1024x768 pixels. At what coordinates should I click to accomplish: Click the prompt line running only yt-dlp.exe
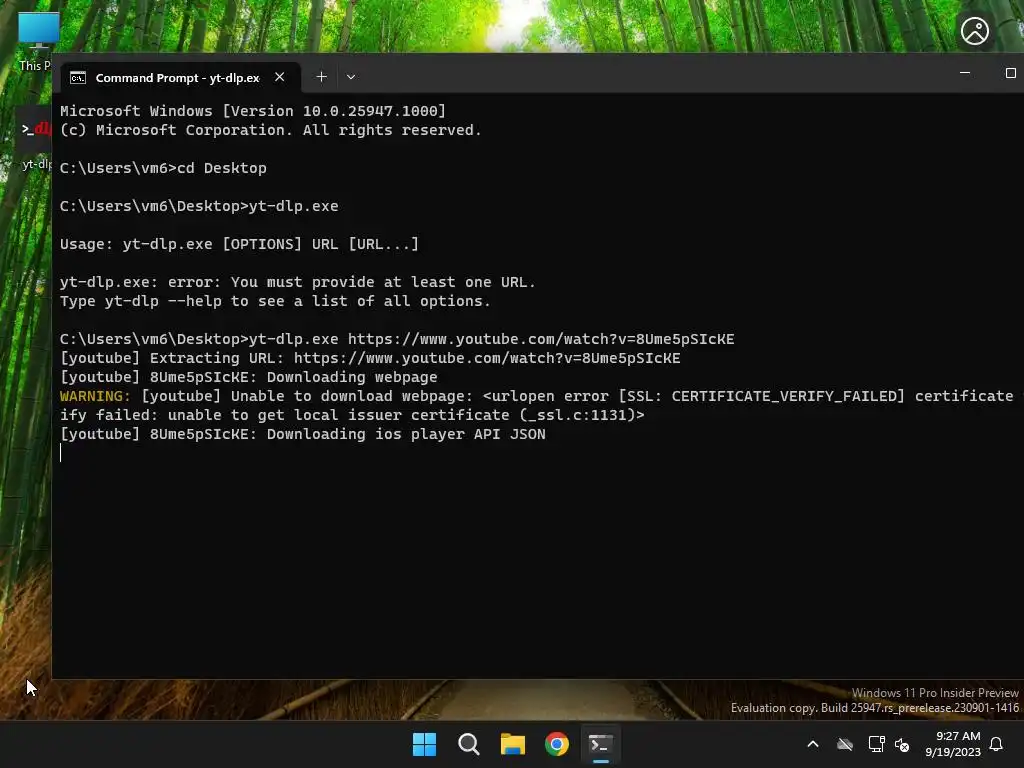[x=199, y=206]
